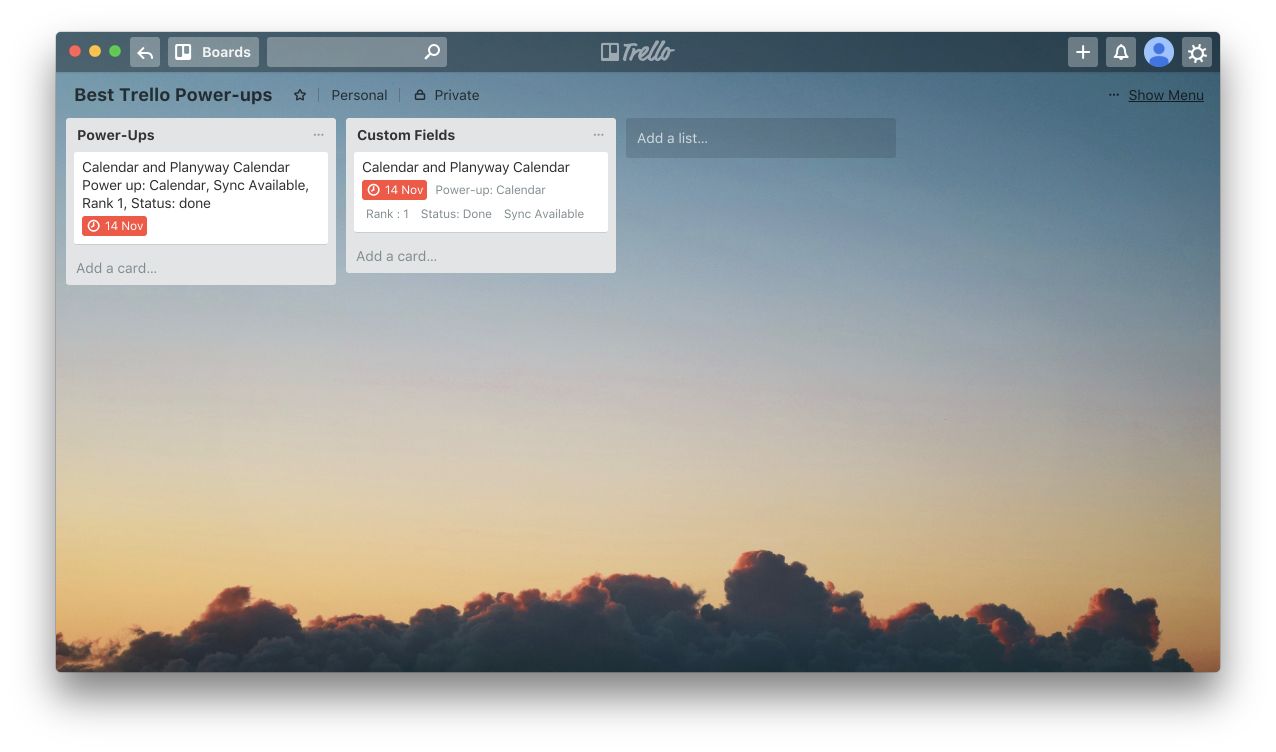Click the Trello logo in header

(638, 52)
